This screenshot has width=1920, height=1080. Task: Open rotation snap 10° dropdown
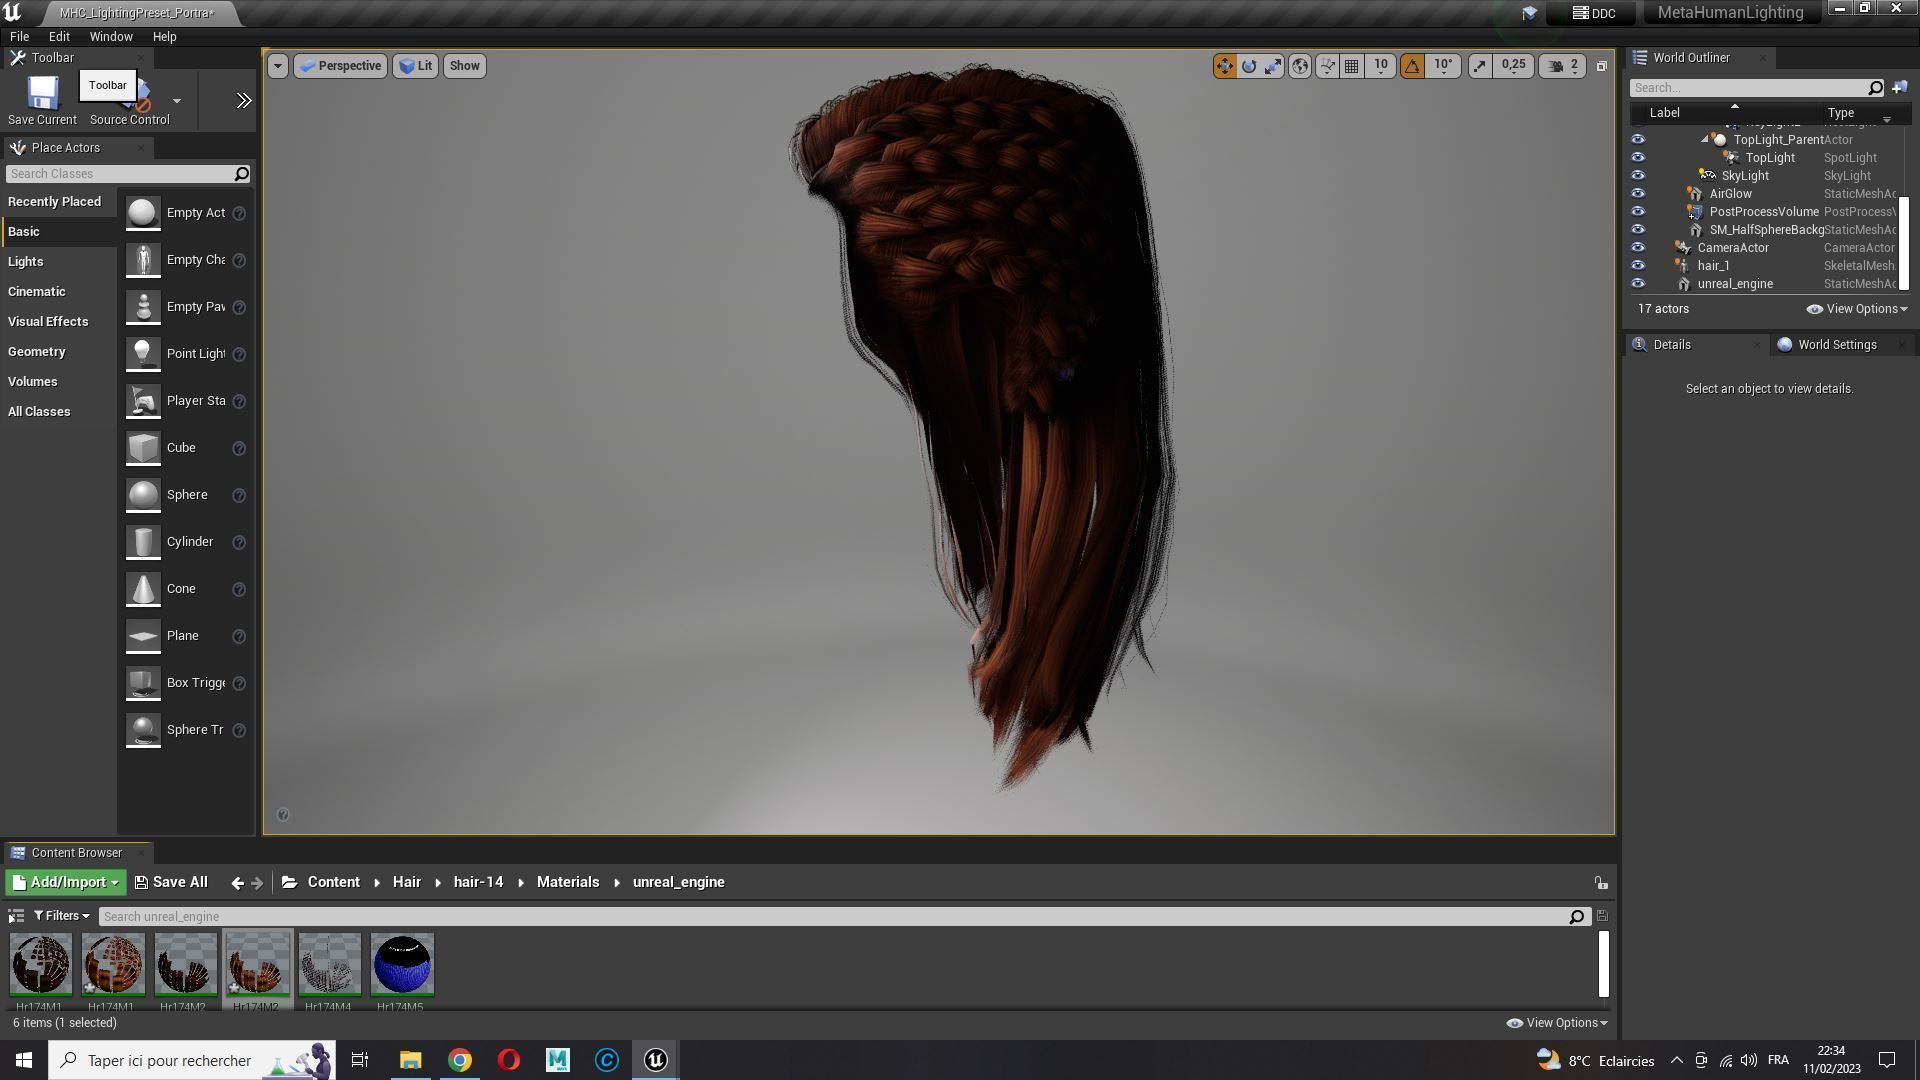point(1443,66)
